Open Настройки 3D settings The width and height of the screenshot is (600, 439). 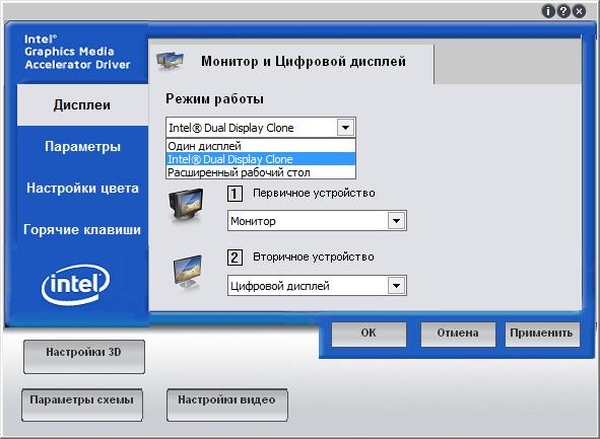click(x=84, y=357)
